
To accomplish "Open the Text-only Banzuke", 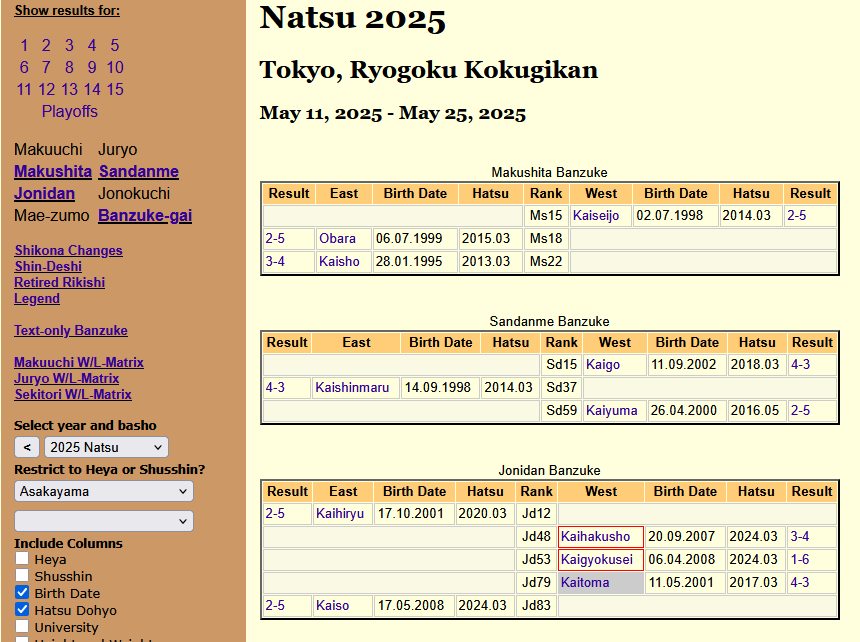I will click(x=71, y=331).
